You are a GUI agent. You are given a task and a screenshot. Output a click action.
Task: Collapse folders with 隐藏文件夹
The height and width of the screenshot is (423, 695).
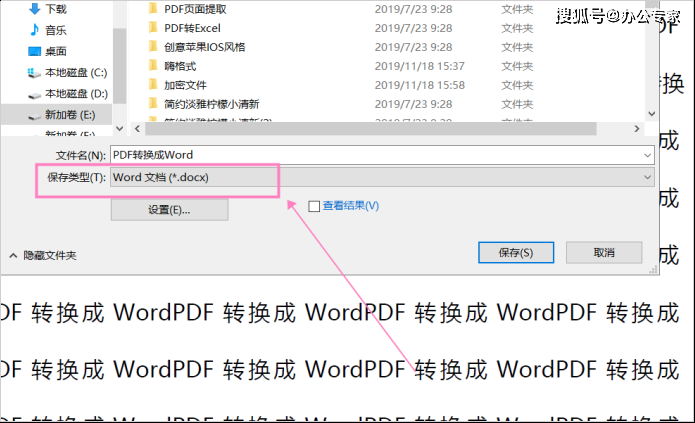click(x=43, y=256)
